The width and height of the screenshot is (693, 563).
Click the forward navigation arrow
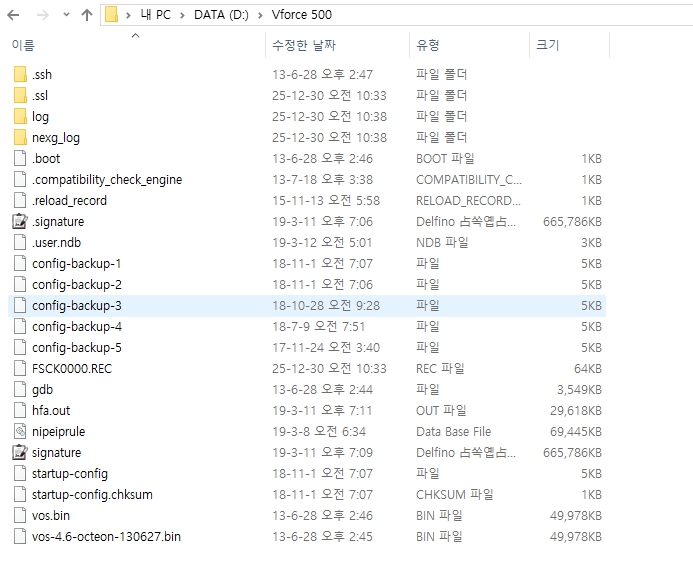(x=43, y=15)
